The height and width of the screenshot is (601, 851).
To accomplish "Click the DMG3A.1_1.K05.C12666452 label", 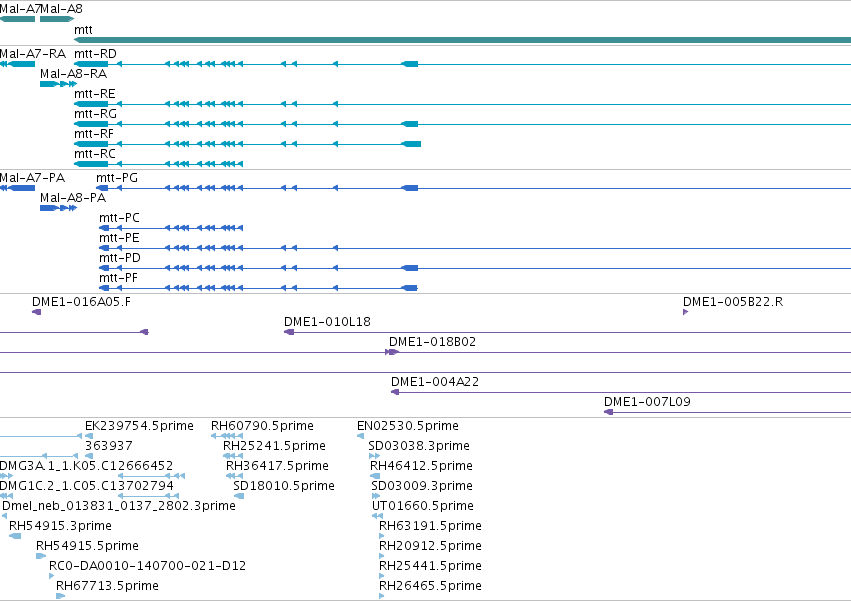I will click(86, 466).
